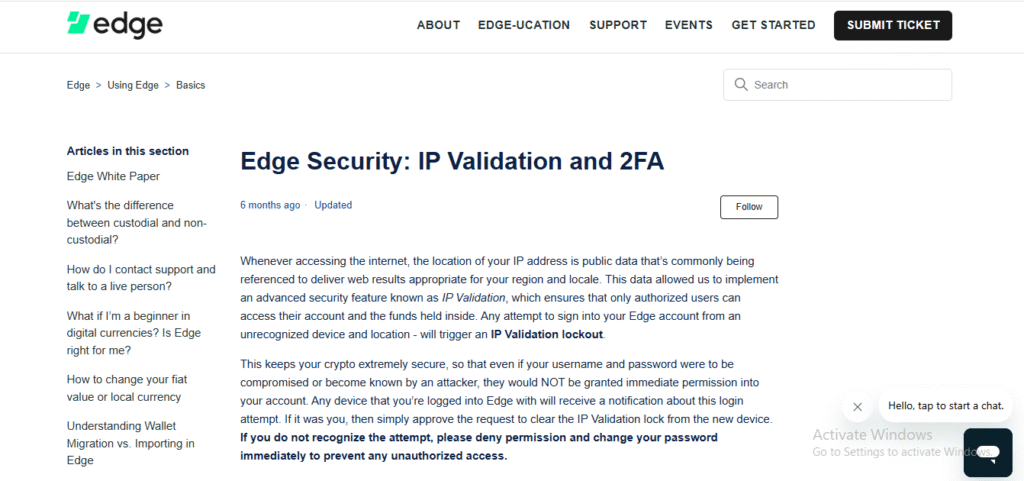Open the chat widget speech bubble icon
The height and width of the screenshot is (481, 1024).
(x=987, y=452)
